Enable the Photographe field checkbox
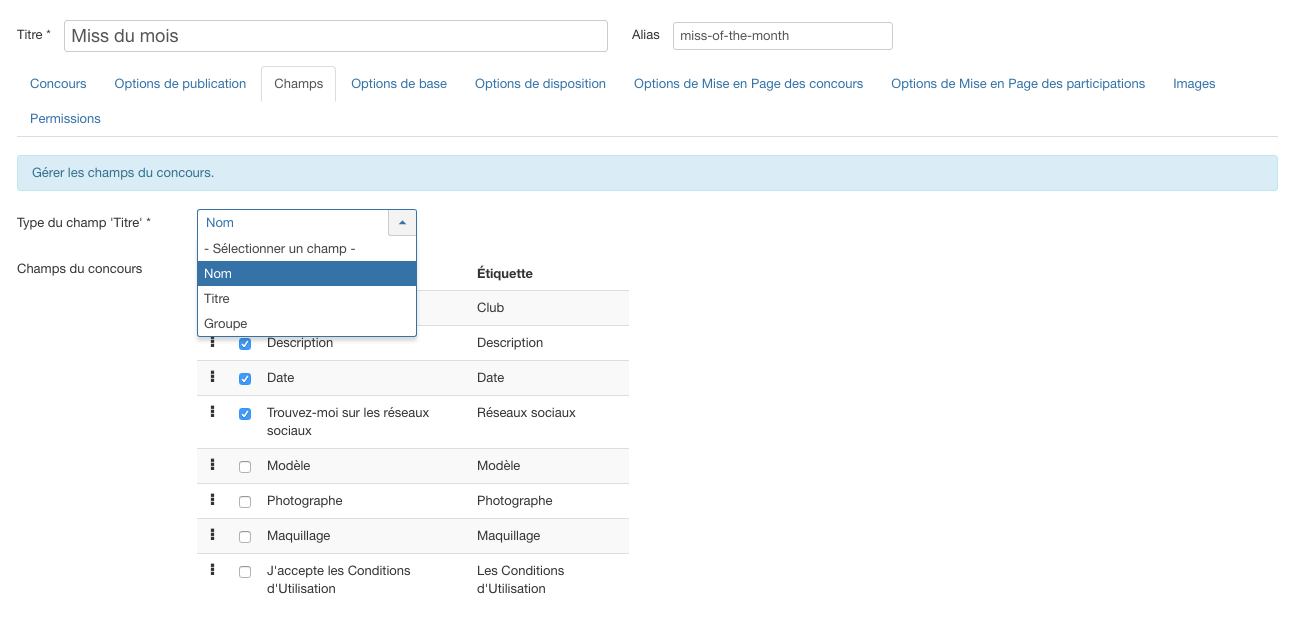1292x623 pixels. click(245, 502)
